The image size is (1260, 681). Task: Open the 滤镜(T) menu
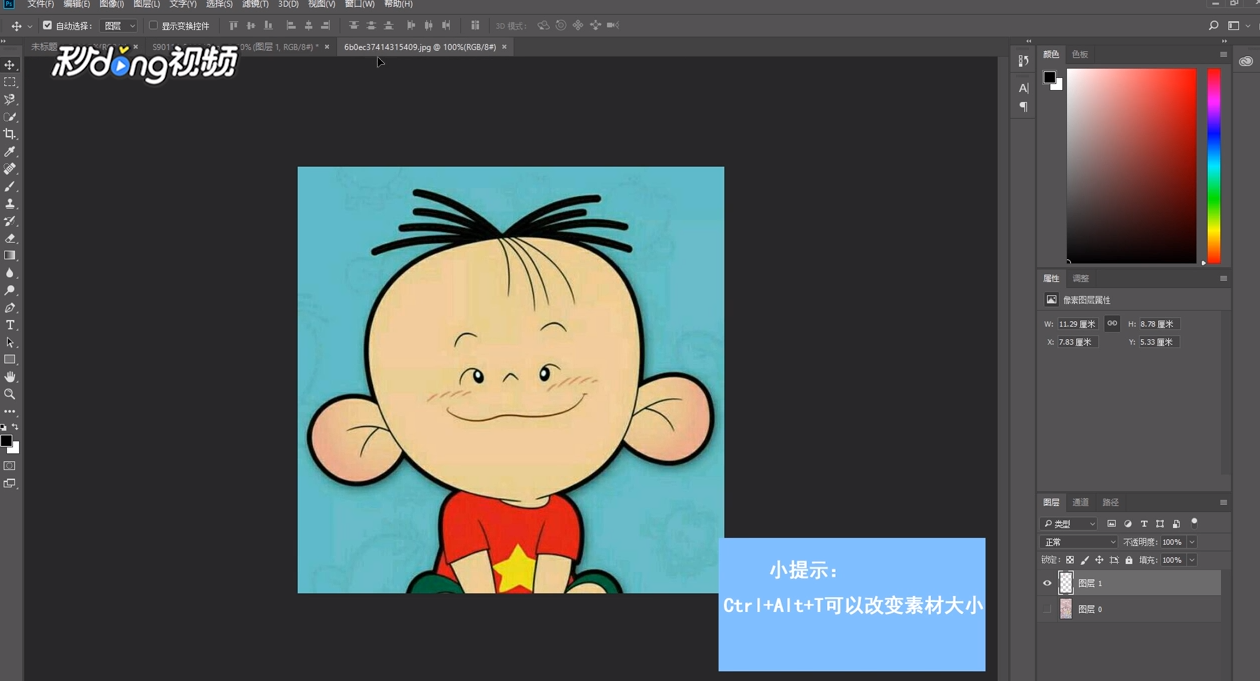(x=255, y=4)
